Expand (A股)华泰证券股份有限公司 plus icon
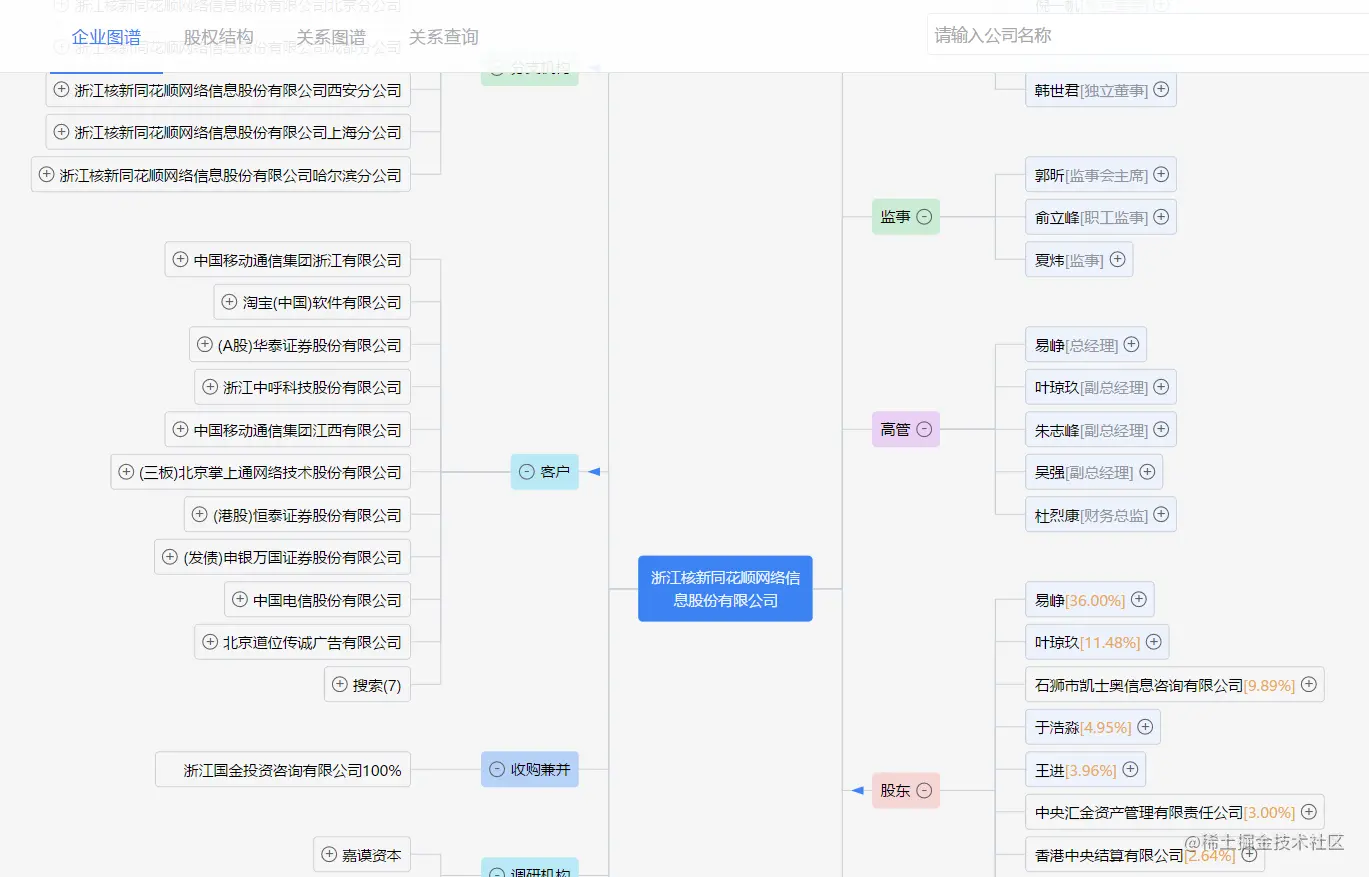This screenshot has height=877, width=1369. [204, 344]
